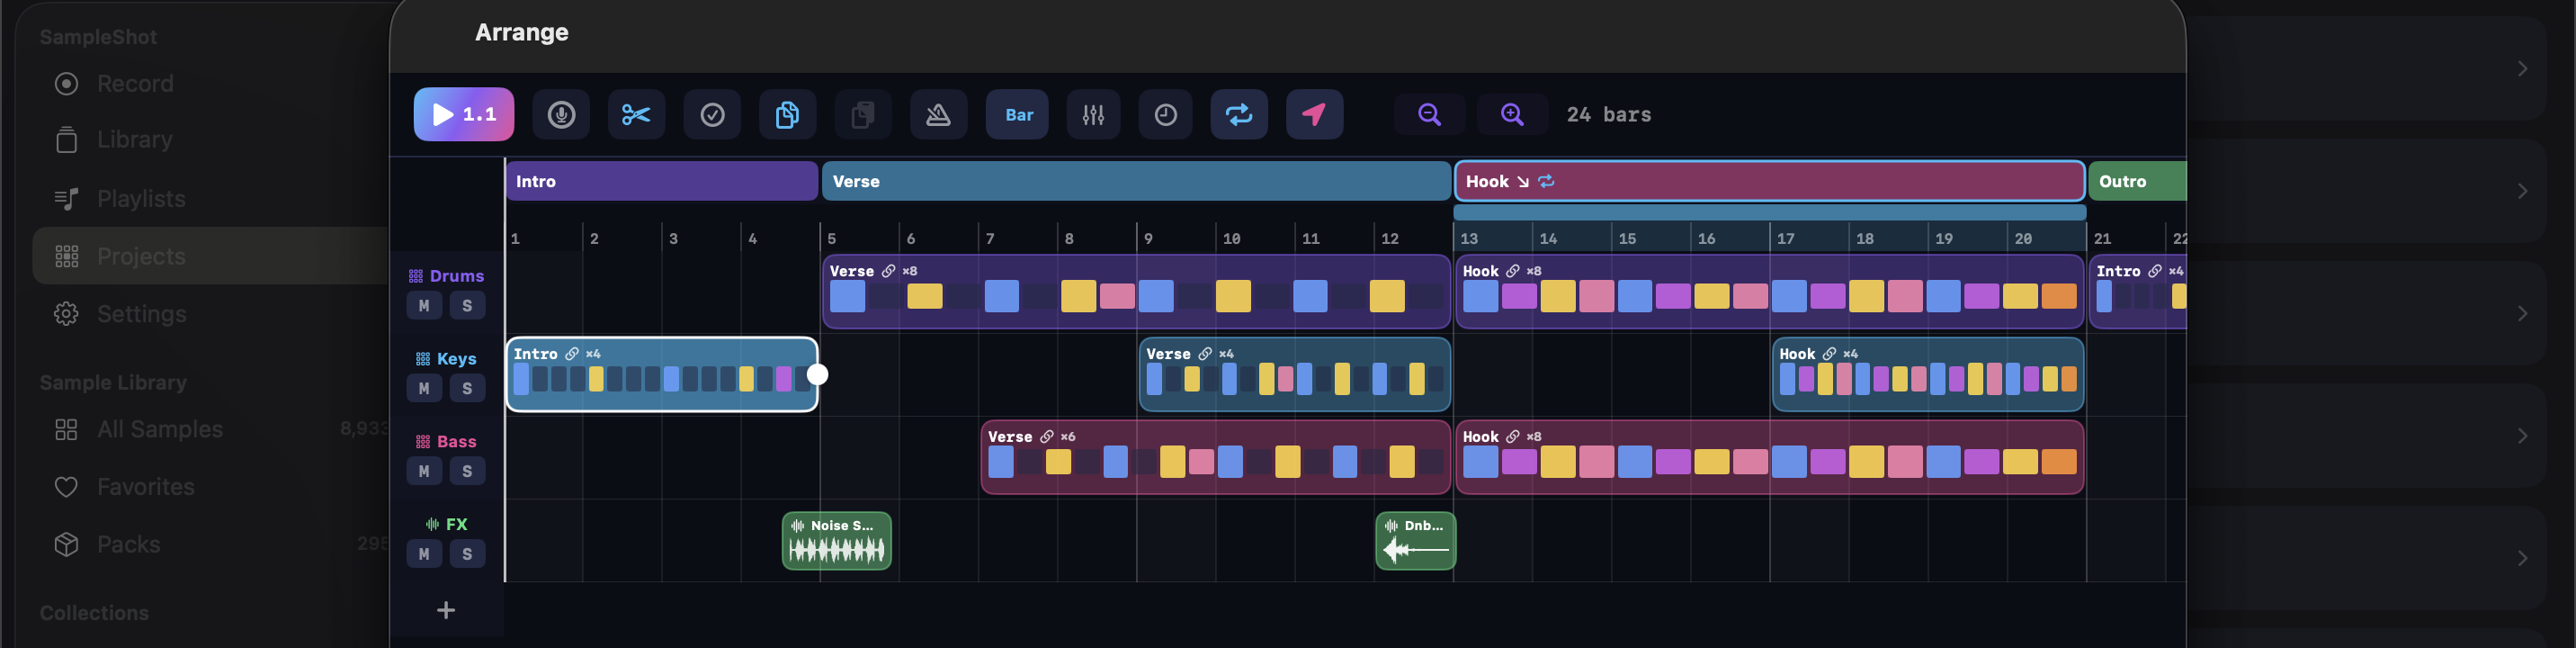Click the 24 bars length label
Image resolution: width=2576 pixels, height=648 pixels.
coord(1609,115)
